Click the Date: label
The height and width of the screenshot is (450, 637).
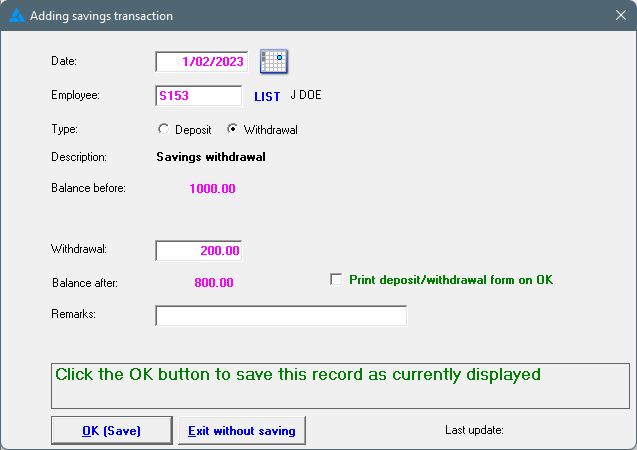[64, 61]
